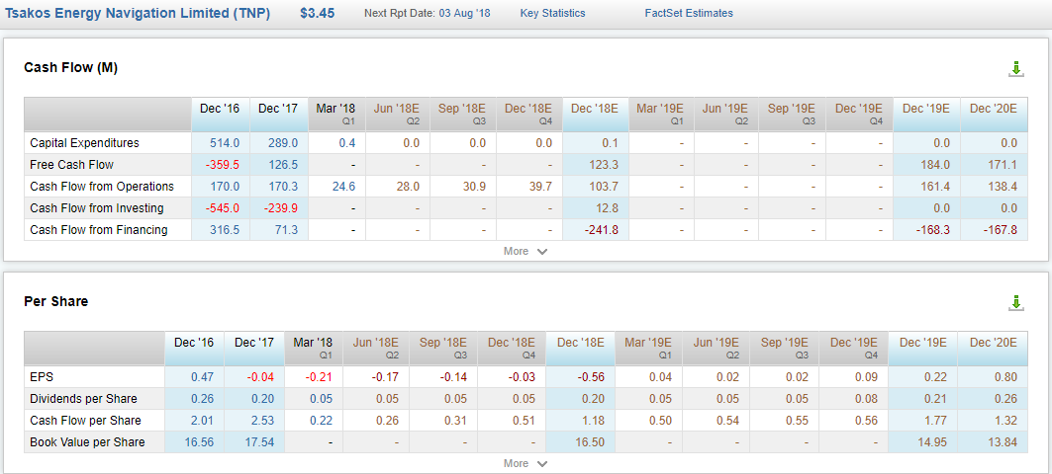Expand More rows under Per Share table

[x=526, y=463]
